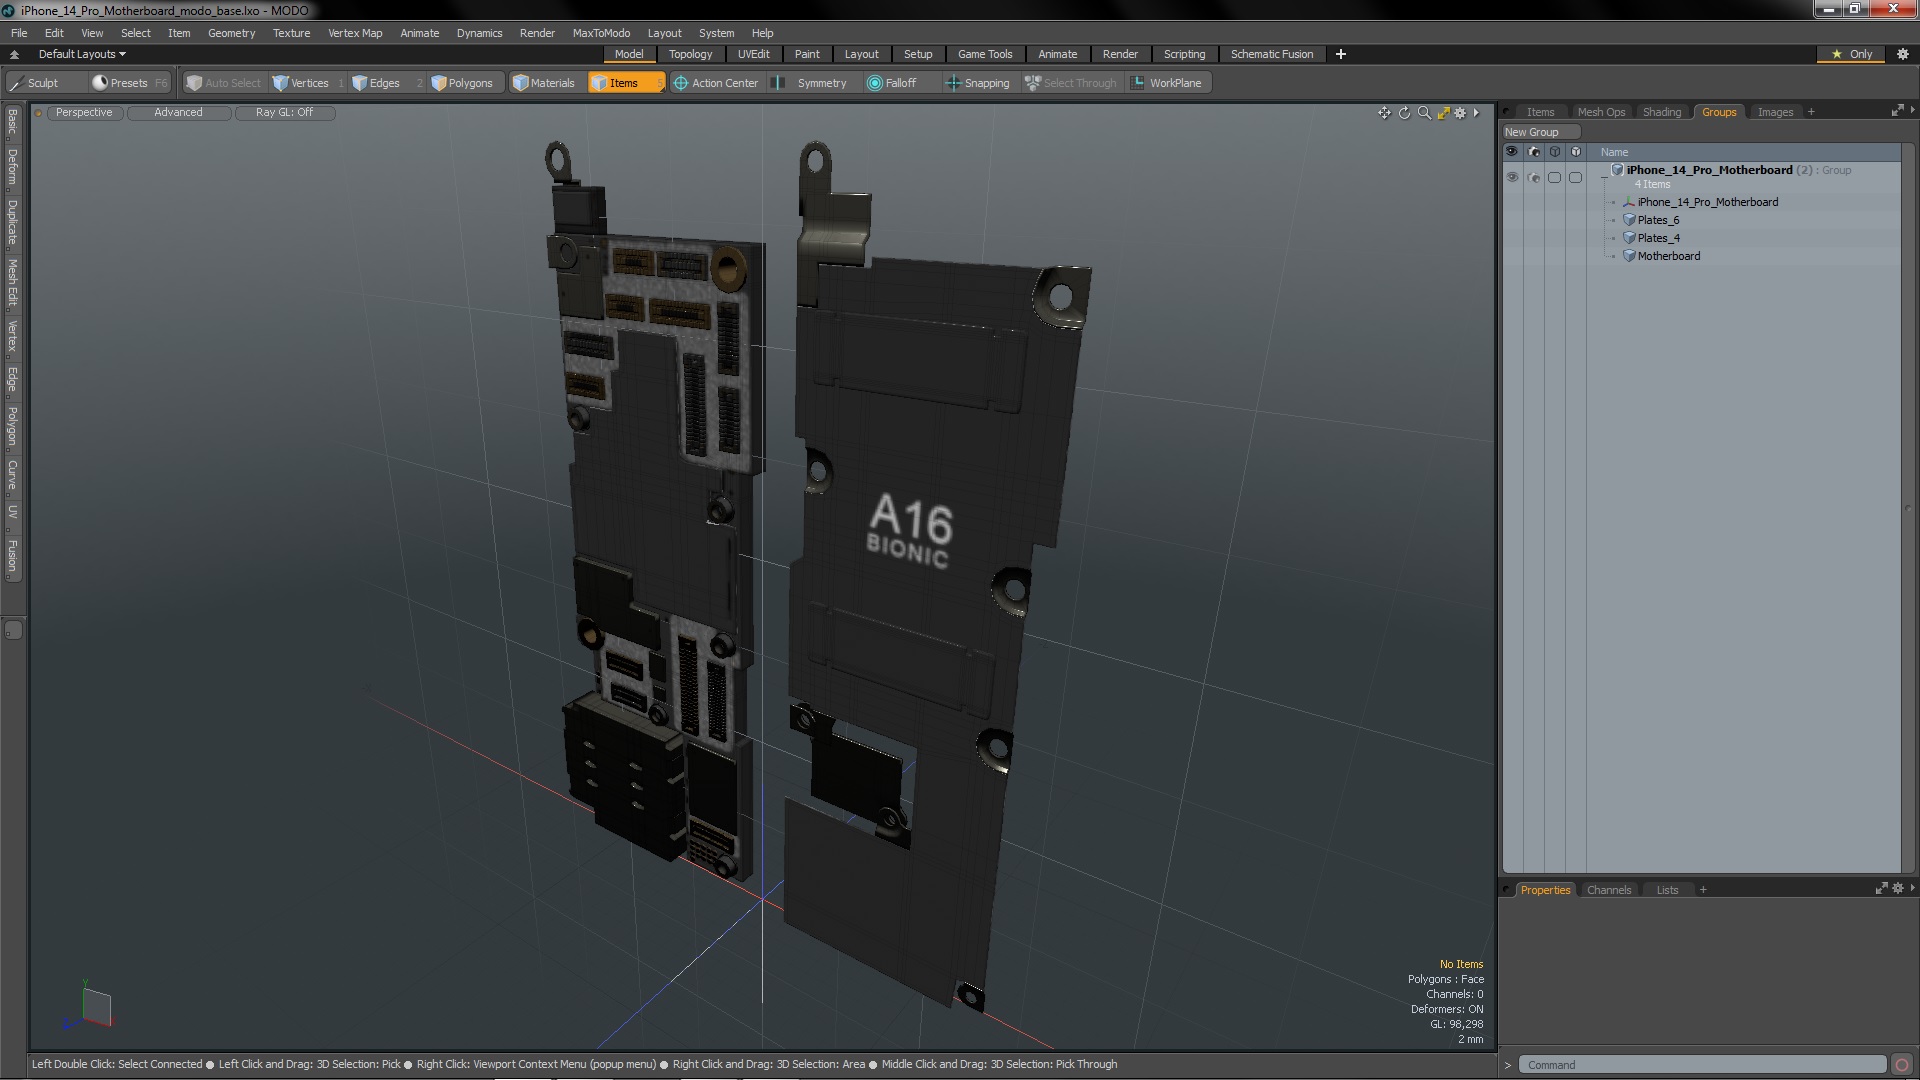Select the Sculpt tool button
This screenshot has width=1920, height=1080.
point(45,83)
